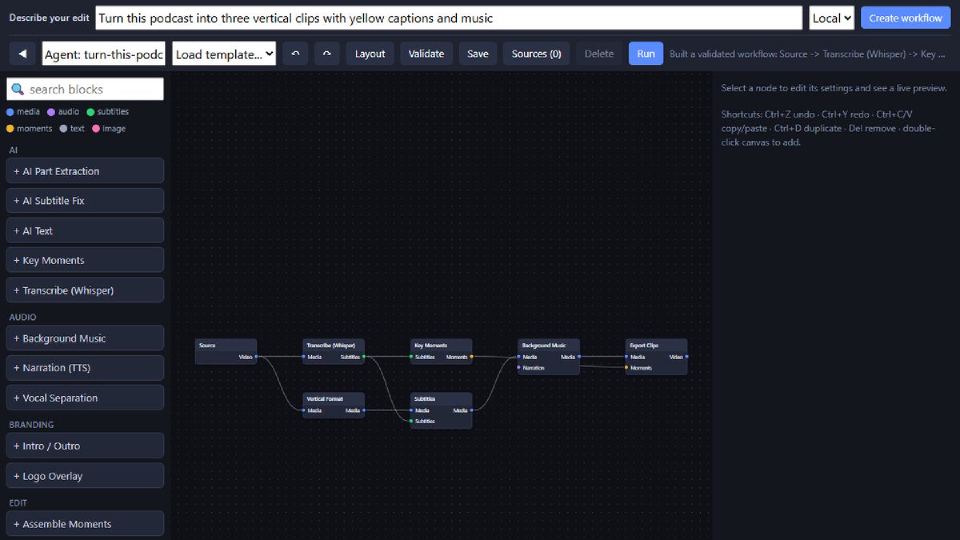Click the blue media legend dot
Image resolution: width=960 pixels, height=540 pixels.
(x=10, y=112)
